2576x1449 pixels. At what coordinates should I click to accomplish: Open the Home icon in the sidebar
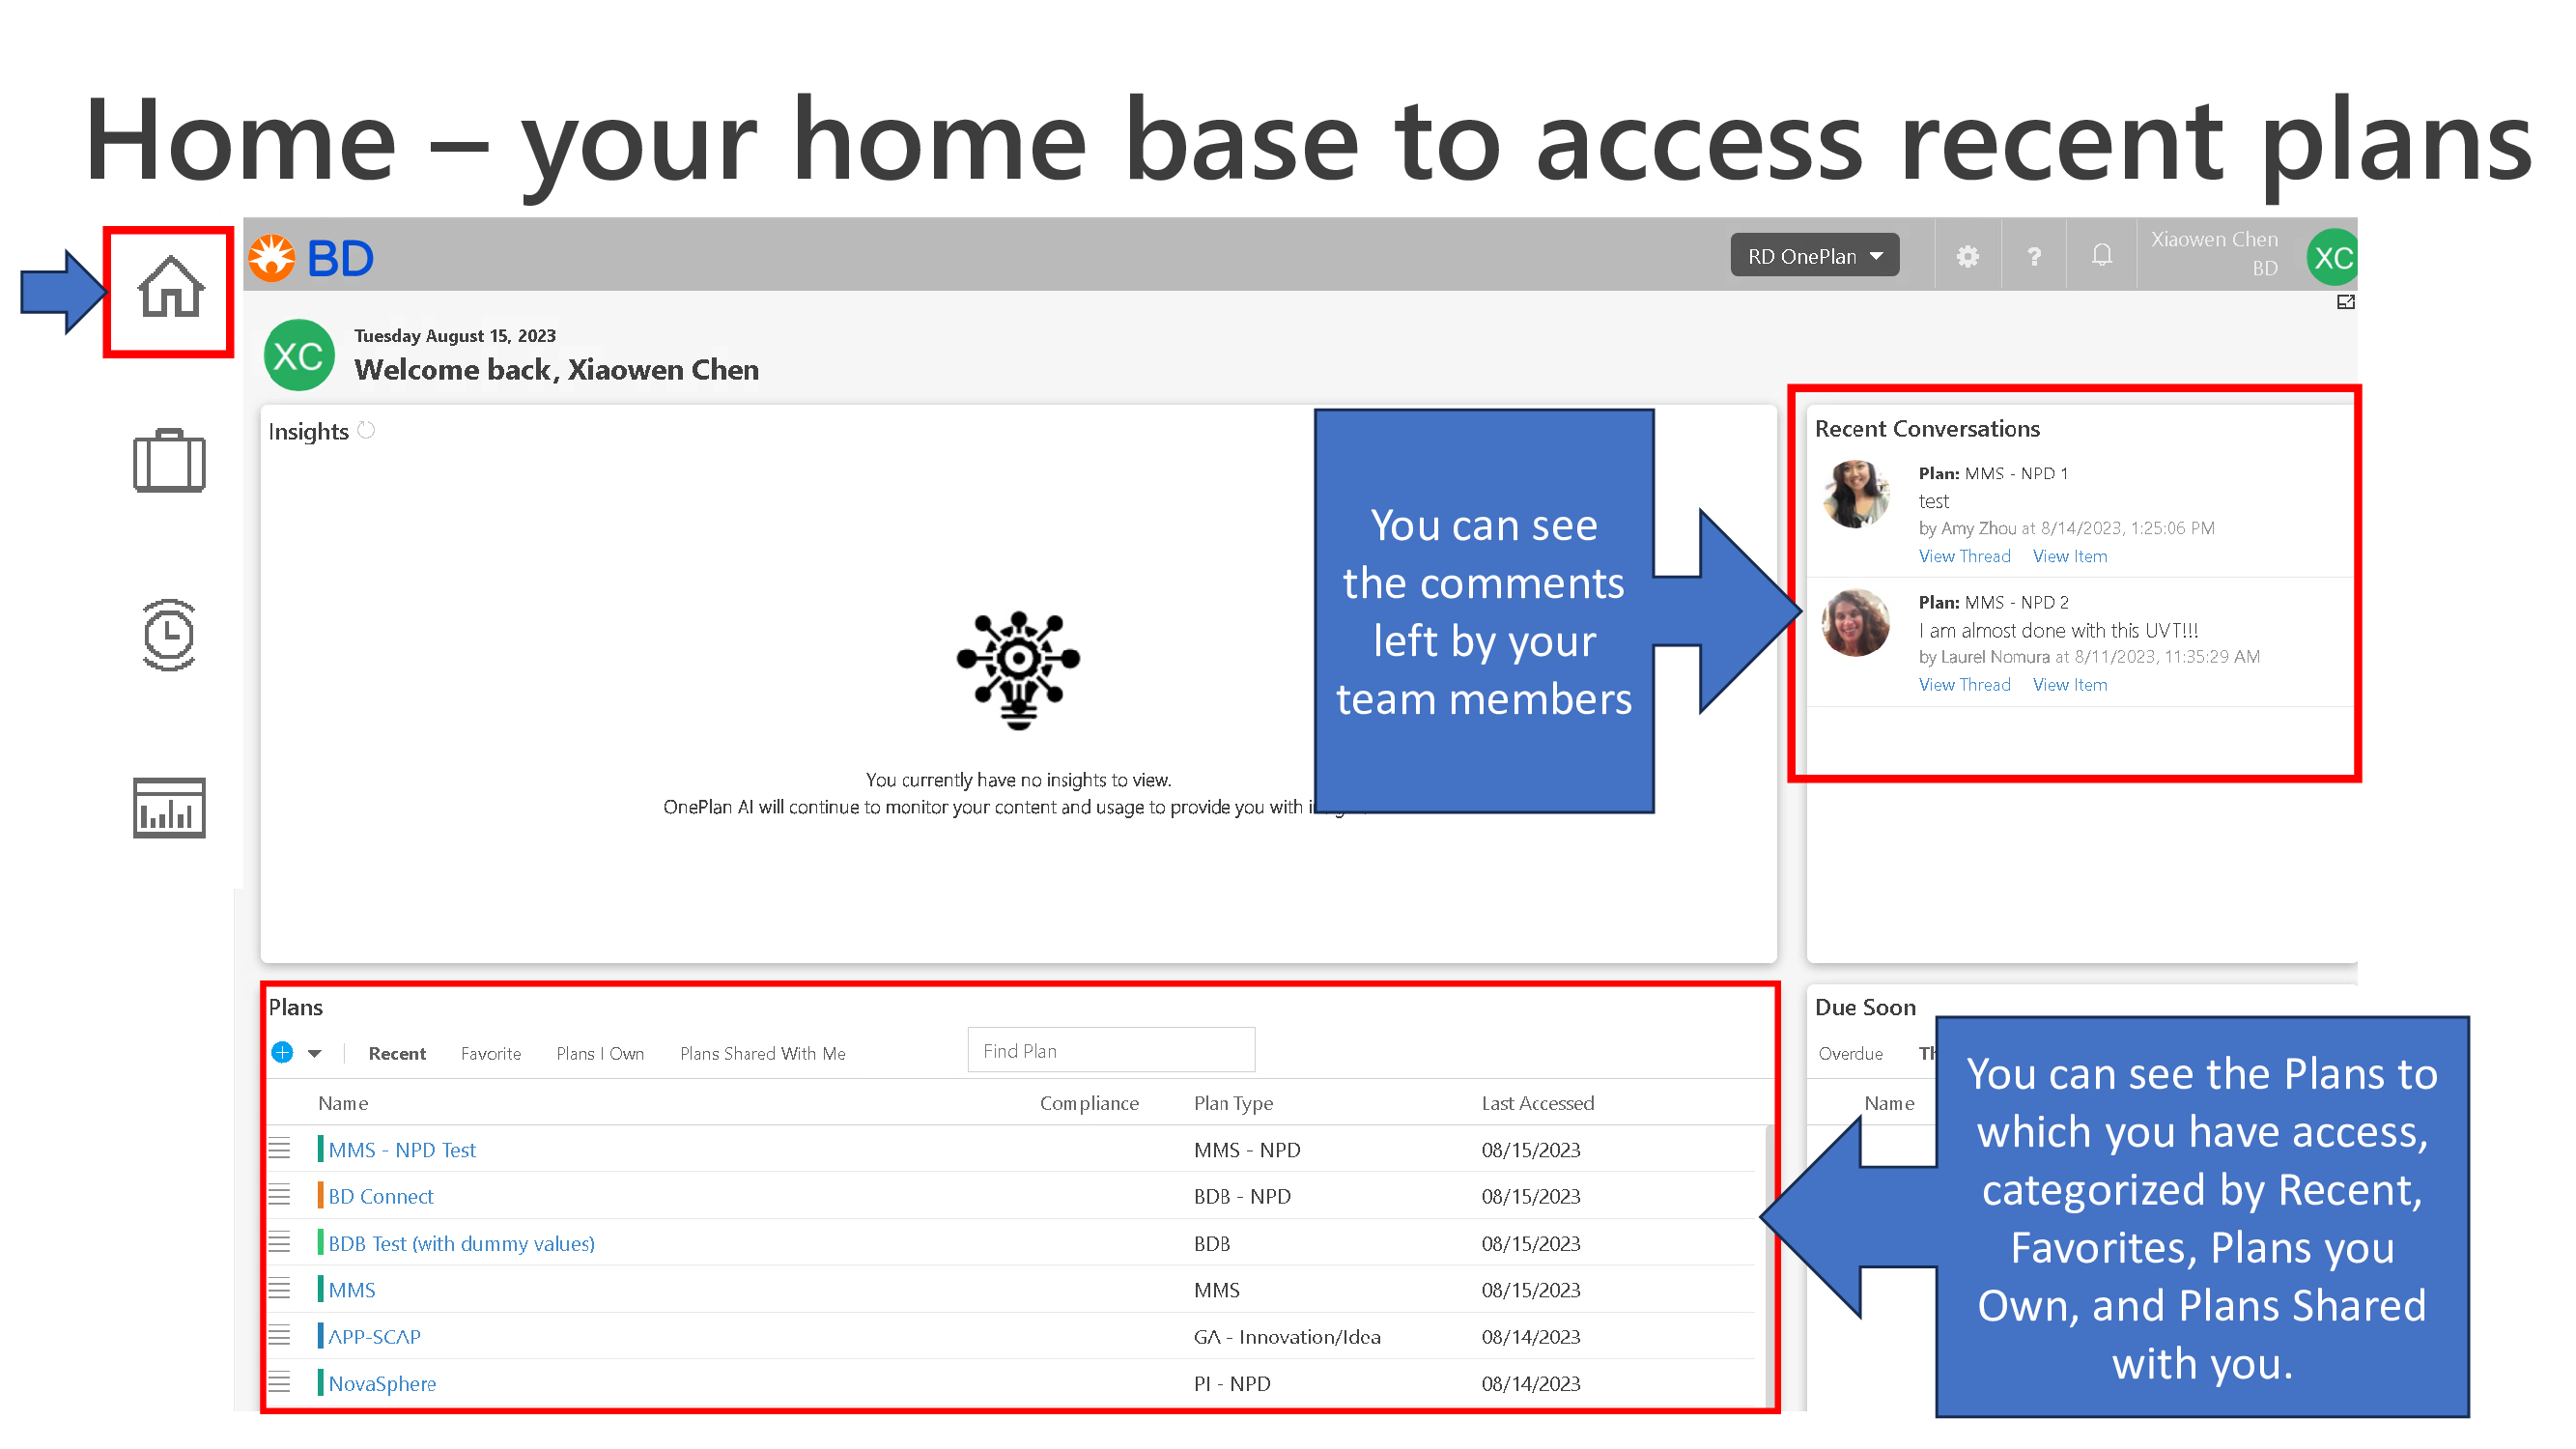[170, 288]
